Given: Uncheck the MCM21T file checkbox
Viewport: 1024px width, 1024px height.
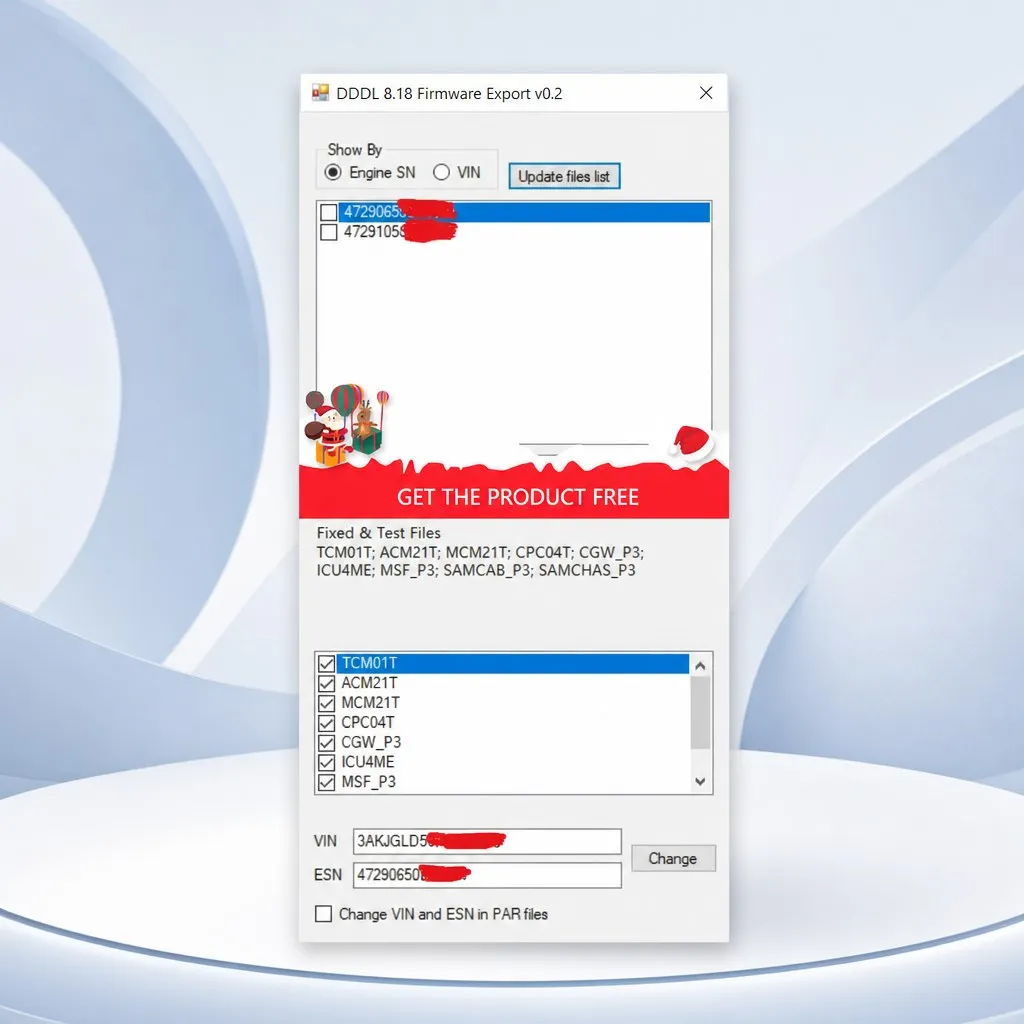Looking at the screenshot, I should [x=327, y=703].
